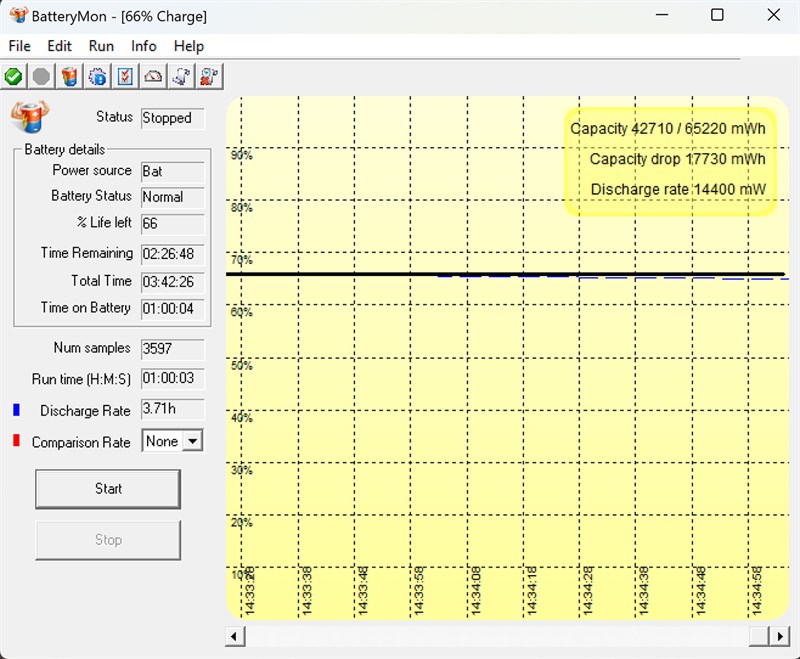Click the speedometer gauge toolbar icon
Viewport: 800px width, 659px height.
click(153, 76)
